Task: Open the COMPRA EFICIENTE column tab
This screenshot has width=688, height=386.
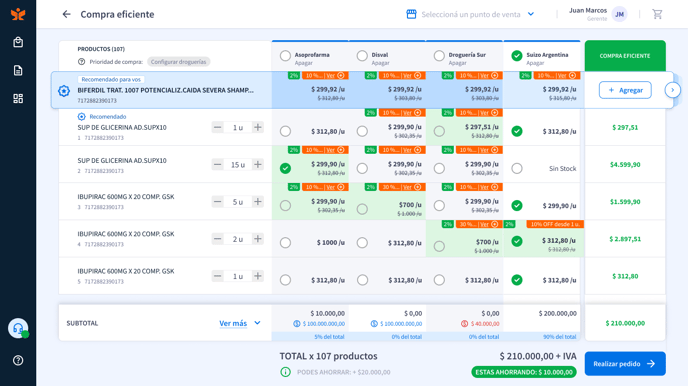Action: tap(625, 56)
